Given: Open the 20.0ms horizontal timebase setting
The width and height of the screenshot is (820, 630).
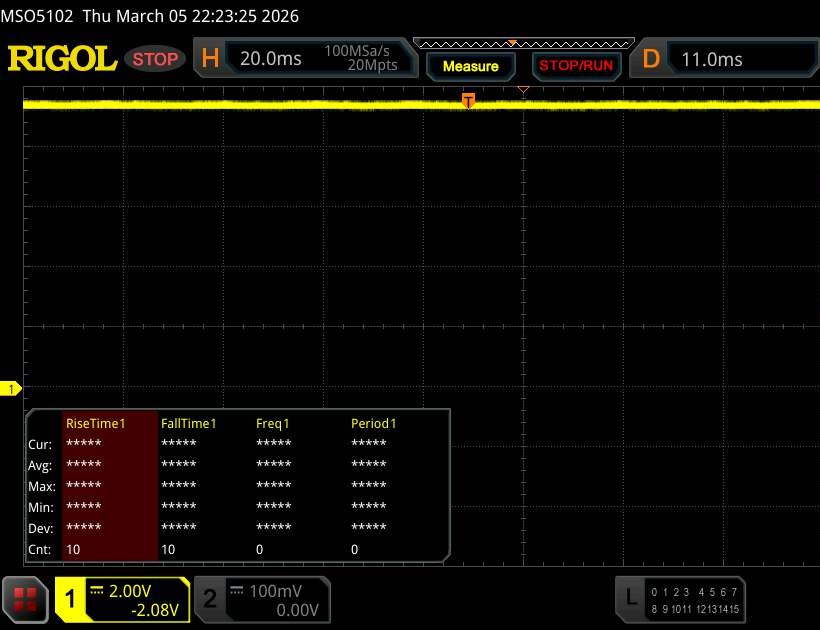Looking at the screenshot, I should click(271, 59).
